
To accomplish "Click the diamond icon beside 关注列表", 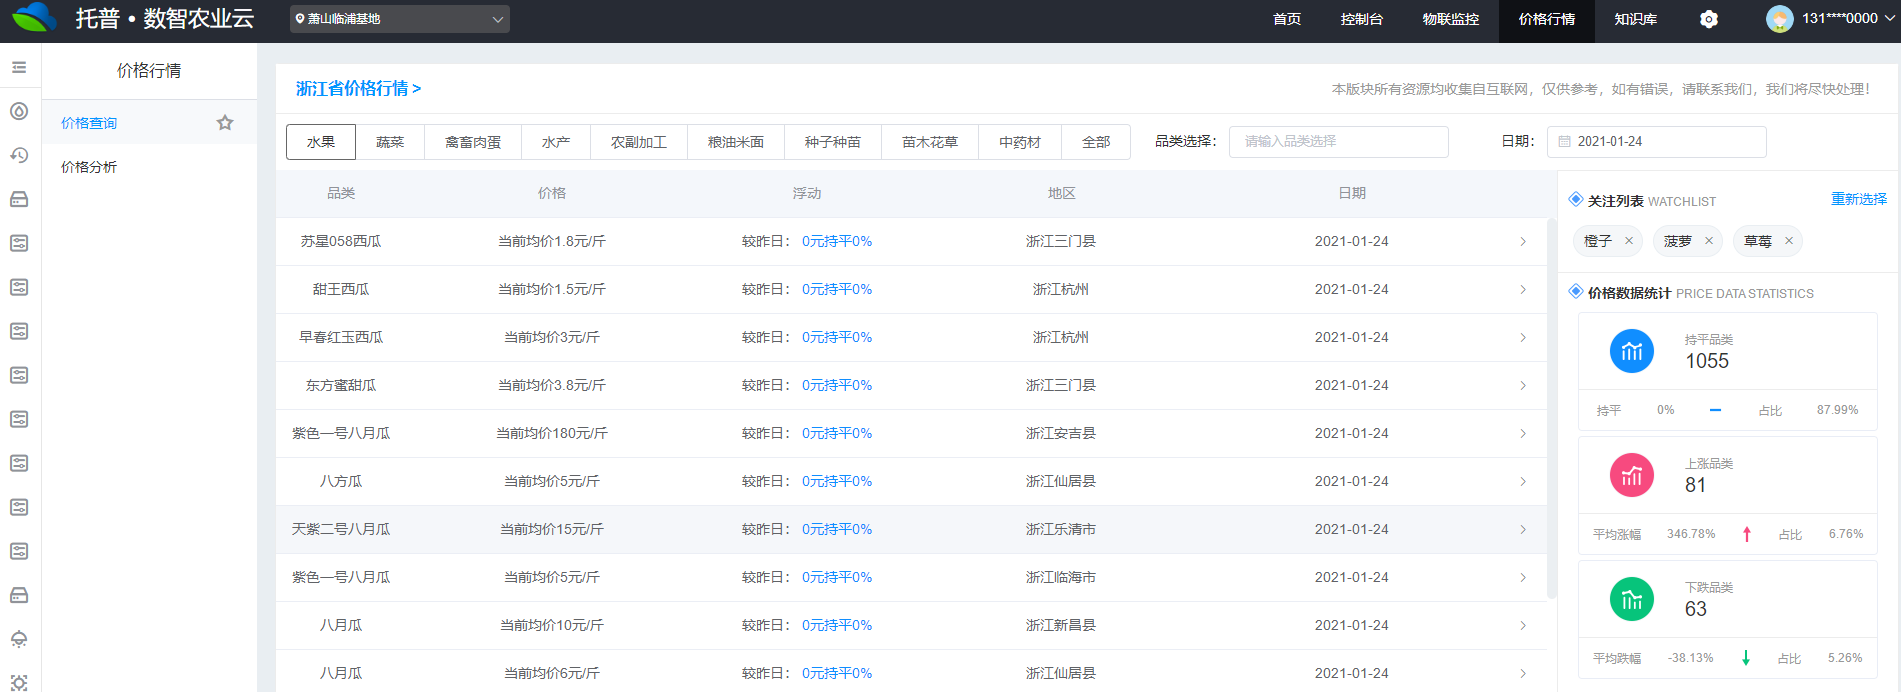I will point(1576,199).
